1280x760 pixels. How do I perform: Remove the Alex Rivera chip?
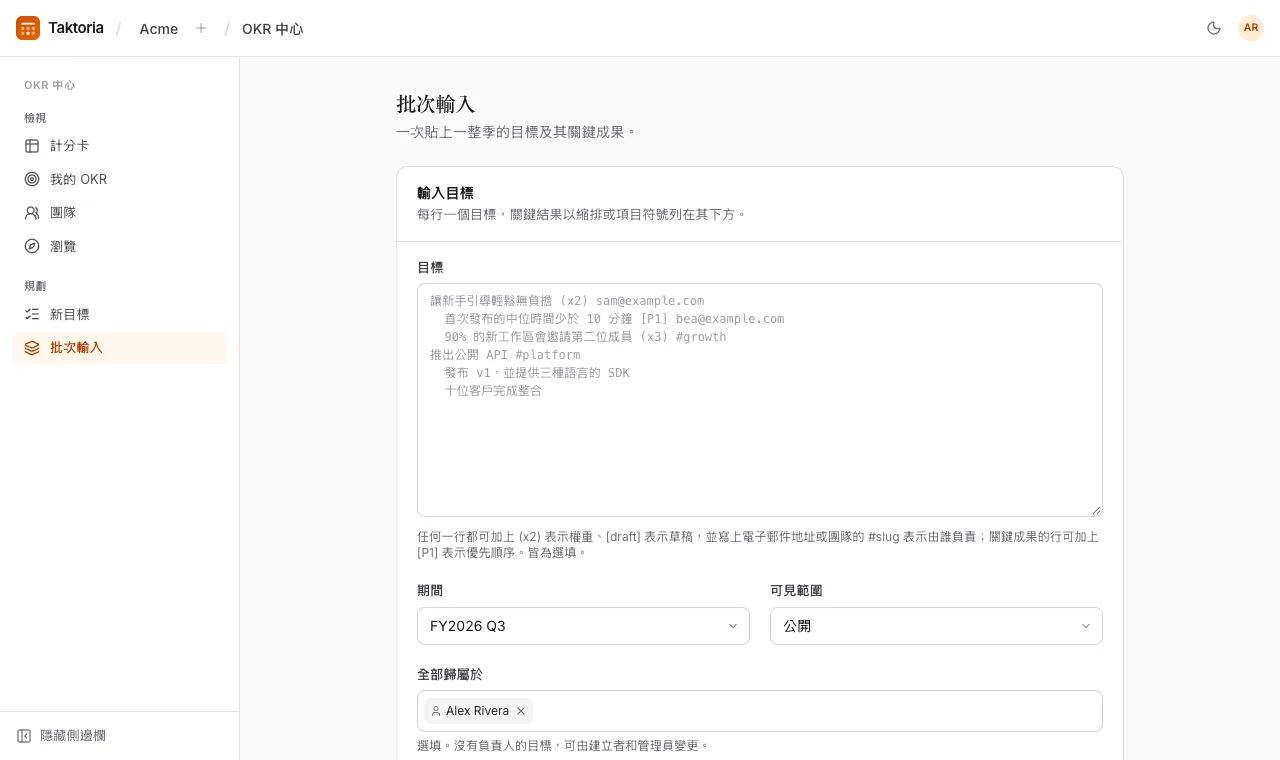click(x=521, y=711)
